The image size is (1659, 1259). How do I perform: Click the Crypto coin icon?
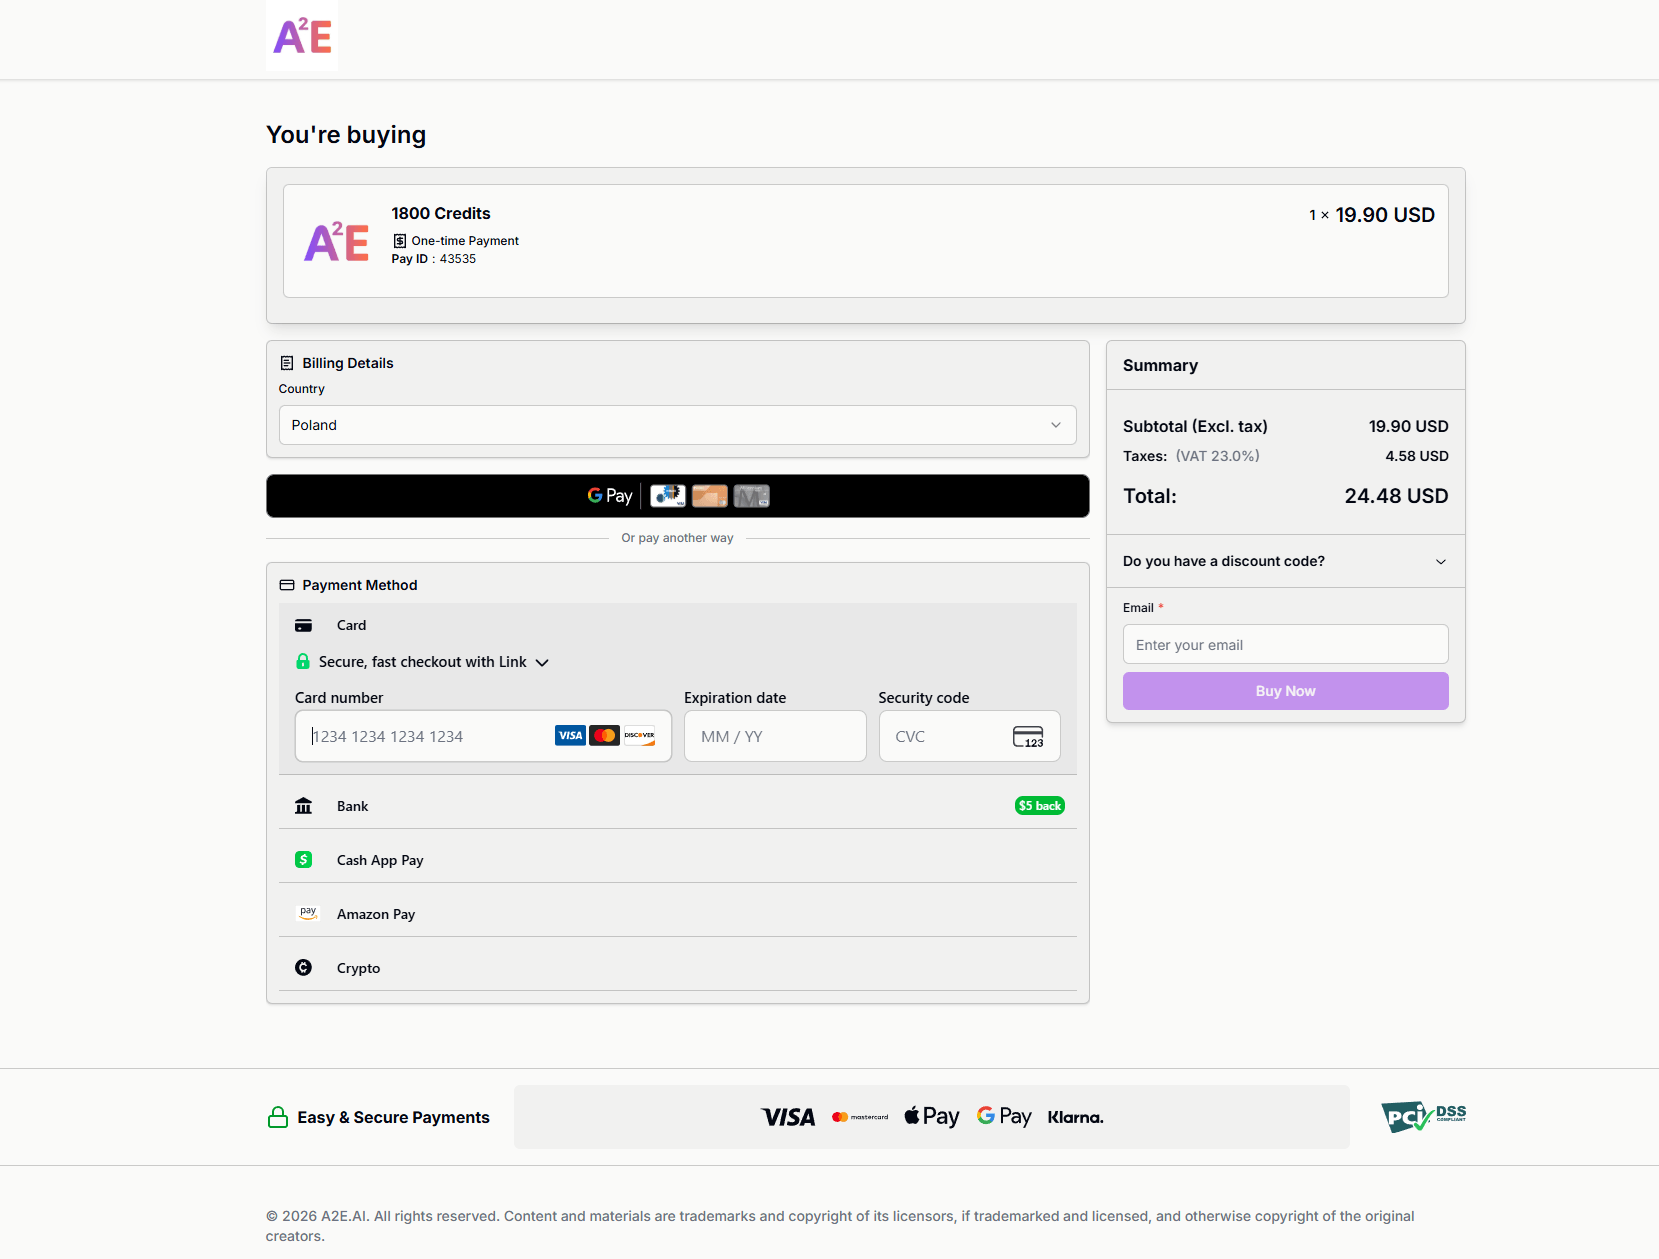303,967
